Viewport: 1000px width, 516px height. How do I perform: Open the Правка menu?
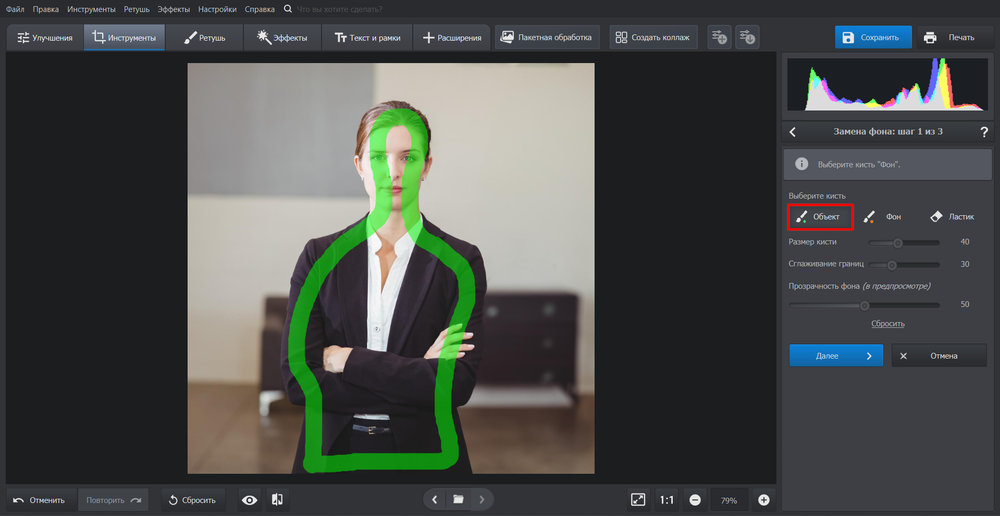pos(46,10)
